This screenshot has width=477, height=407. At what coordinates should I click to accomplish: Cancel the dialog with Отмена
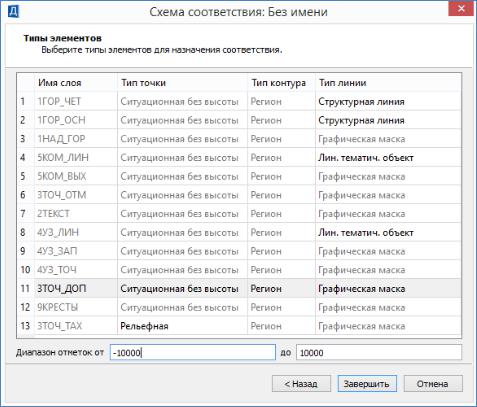[x=433, y=384]
